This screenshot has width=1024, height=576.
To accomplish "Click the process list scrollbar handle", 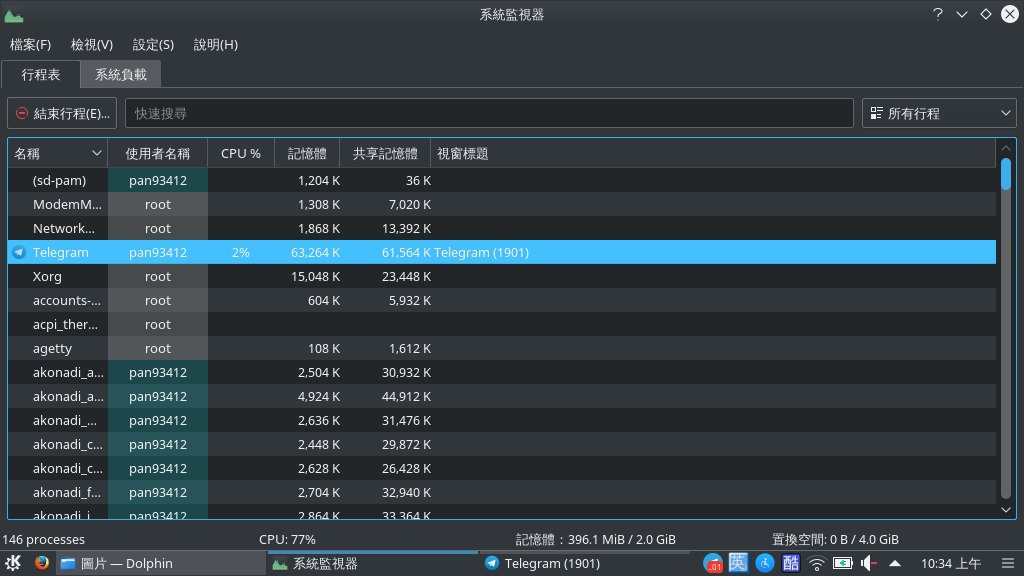I will [x=1006, y=174].
